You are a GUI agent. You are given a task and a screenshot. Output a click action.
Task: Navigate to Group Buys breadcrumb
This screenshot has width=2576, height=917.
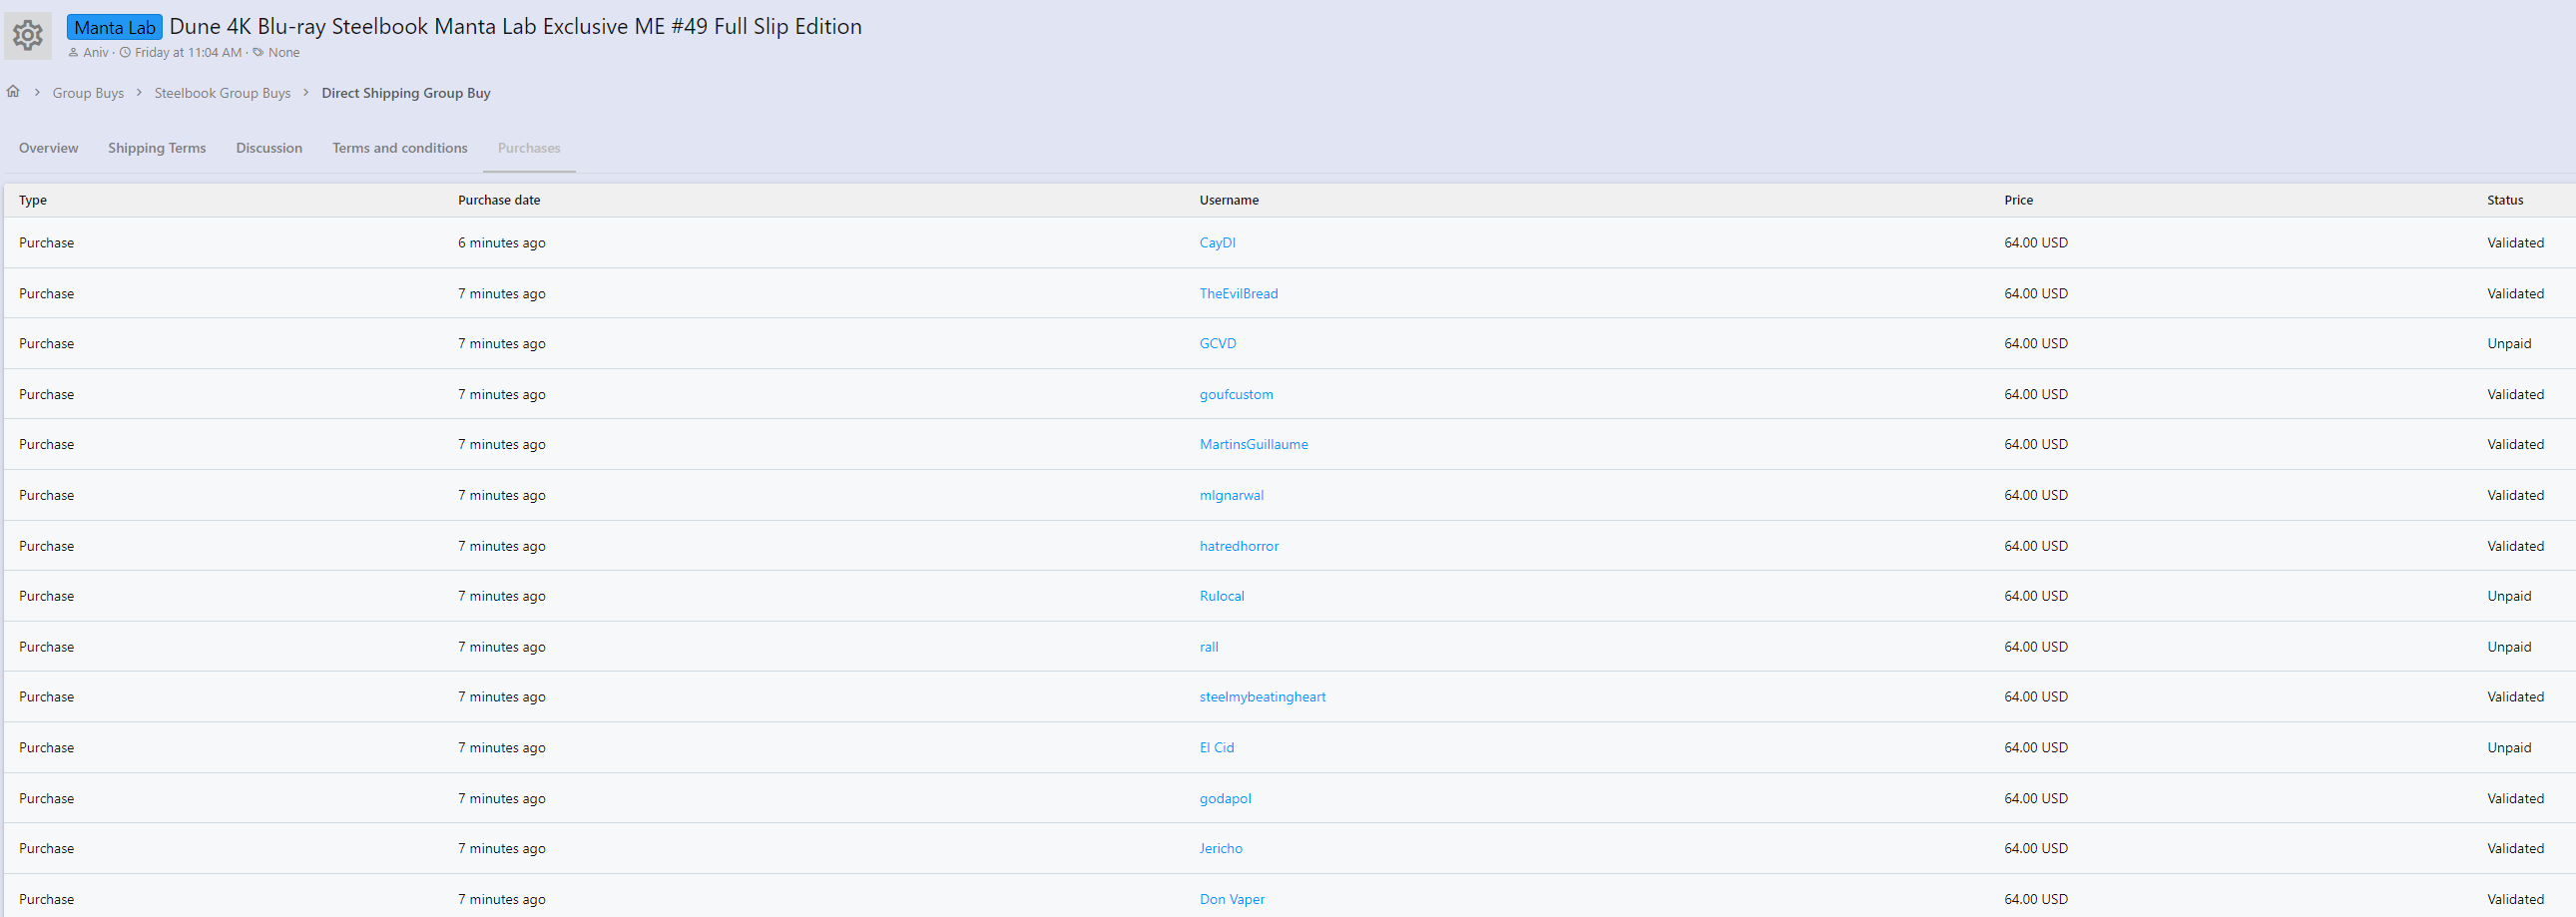(88, 93)
